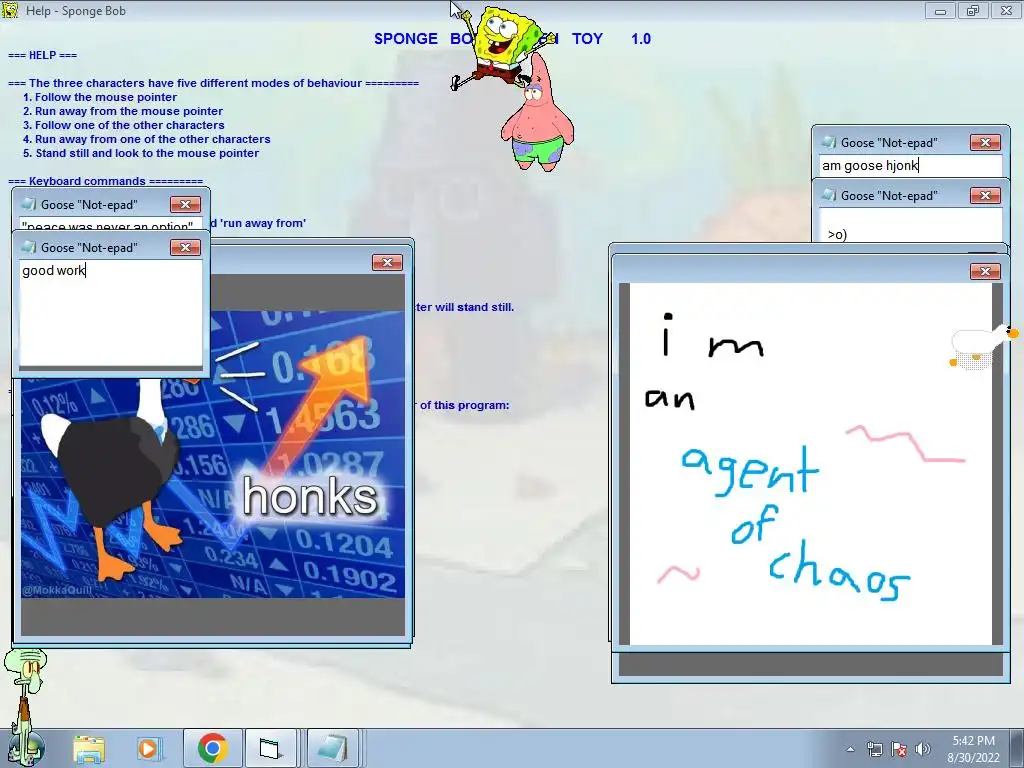The width and height of the screenshot is (1024, 768).
Task: Click the text area containing '>o)'
Action: (910, 225)
